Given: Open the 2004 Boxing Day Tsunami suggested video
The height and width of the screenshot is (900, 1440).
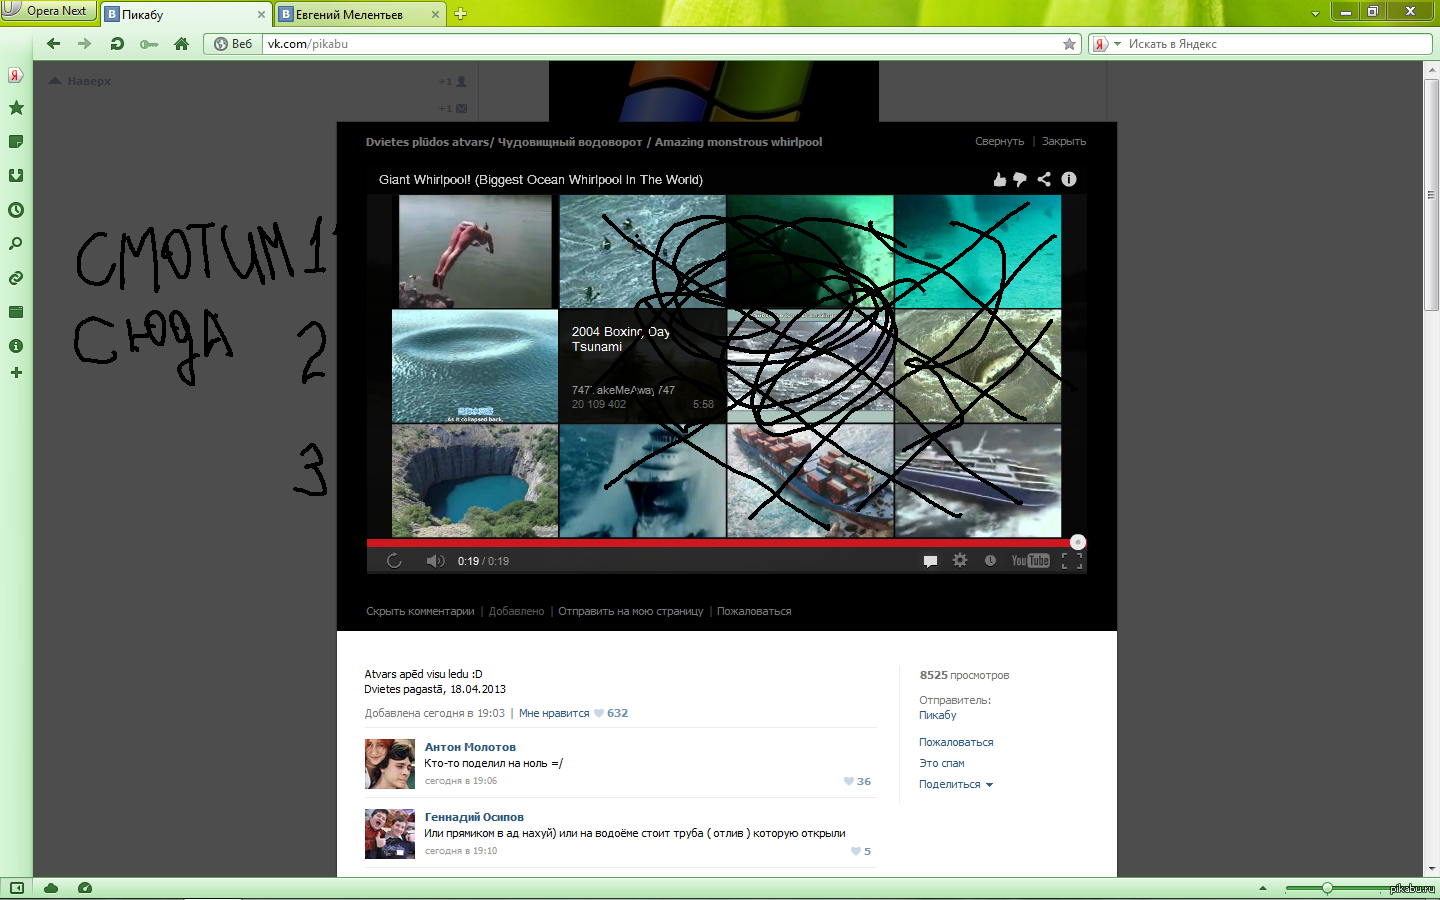Looking at the screenshot, I should [x=642, y=366].
